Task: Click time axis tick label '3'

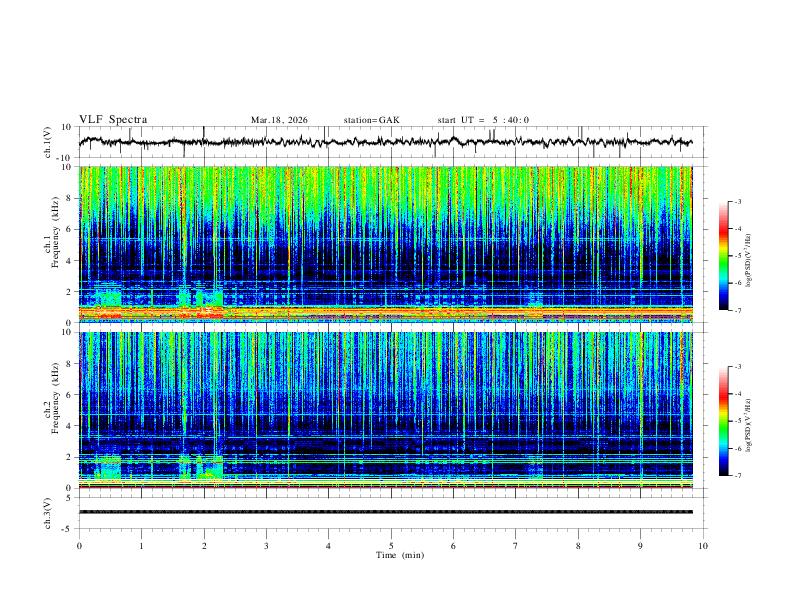Action: coord(266,546)
